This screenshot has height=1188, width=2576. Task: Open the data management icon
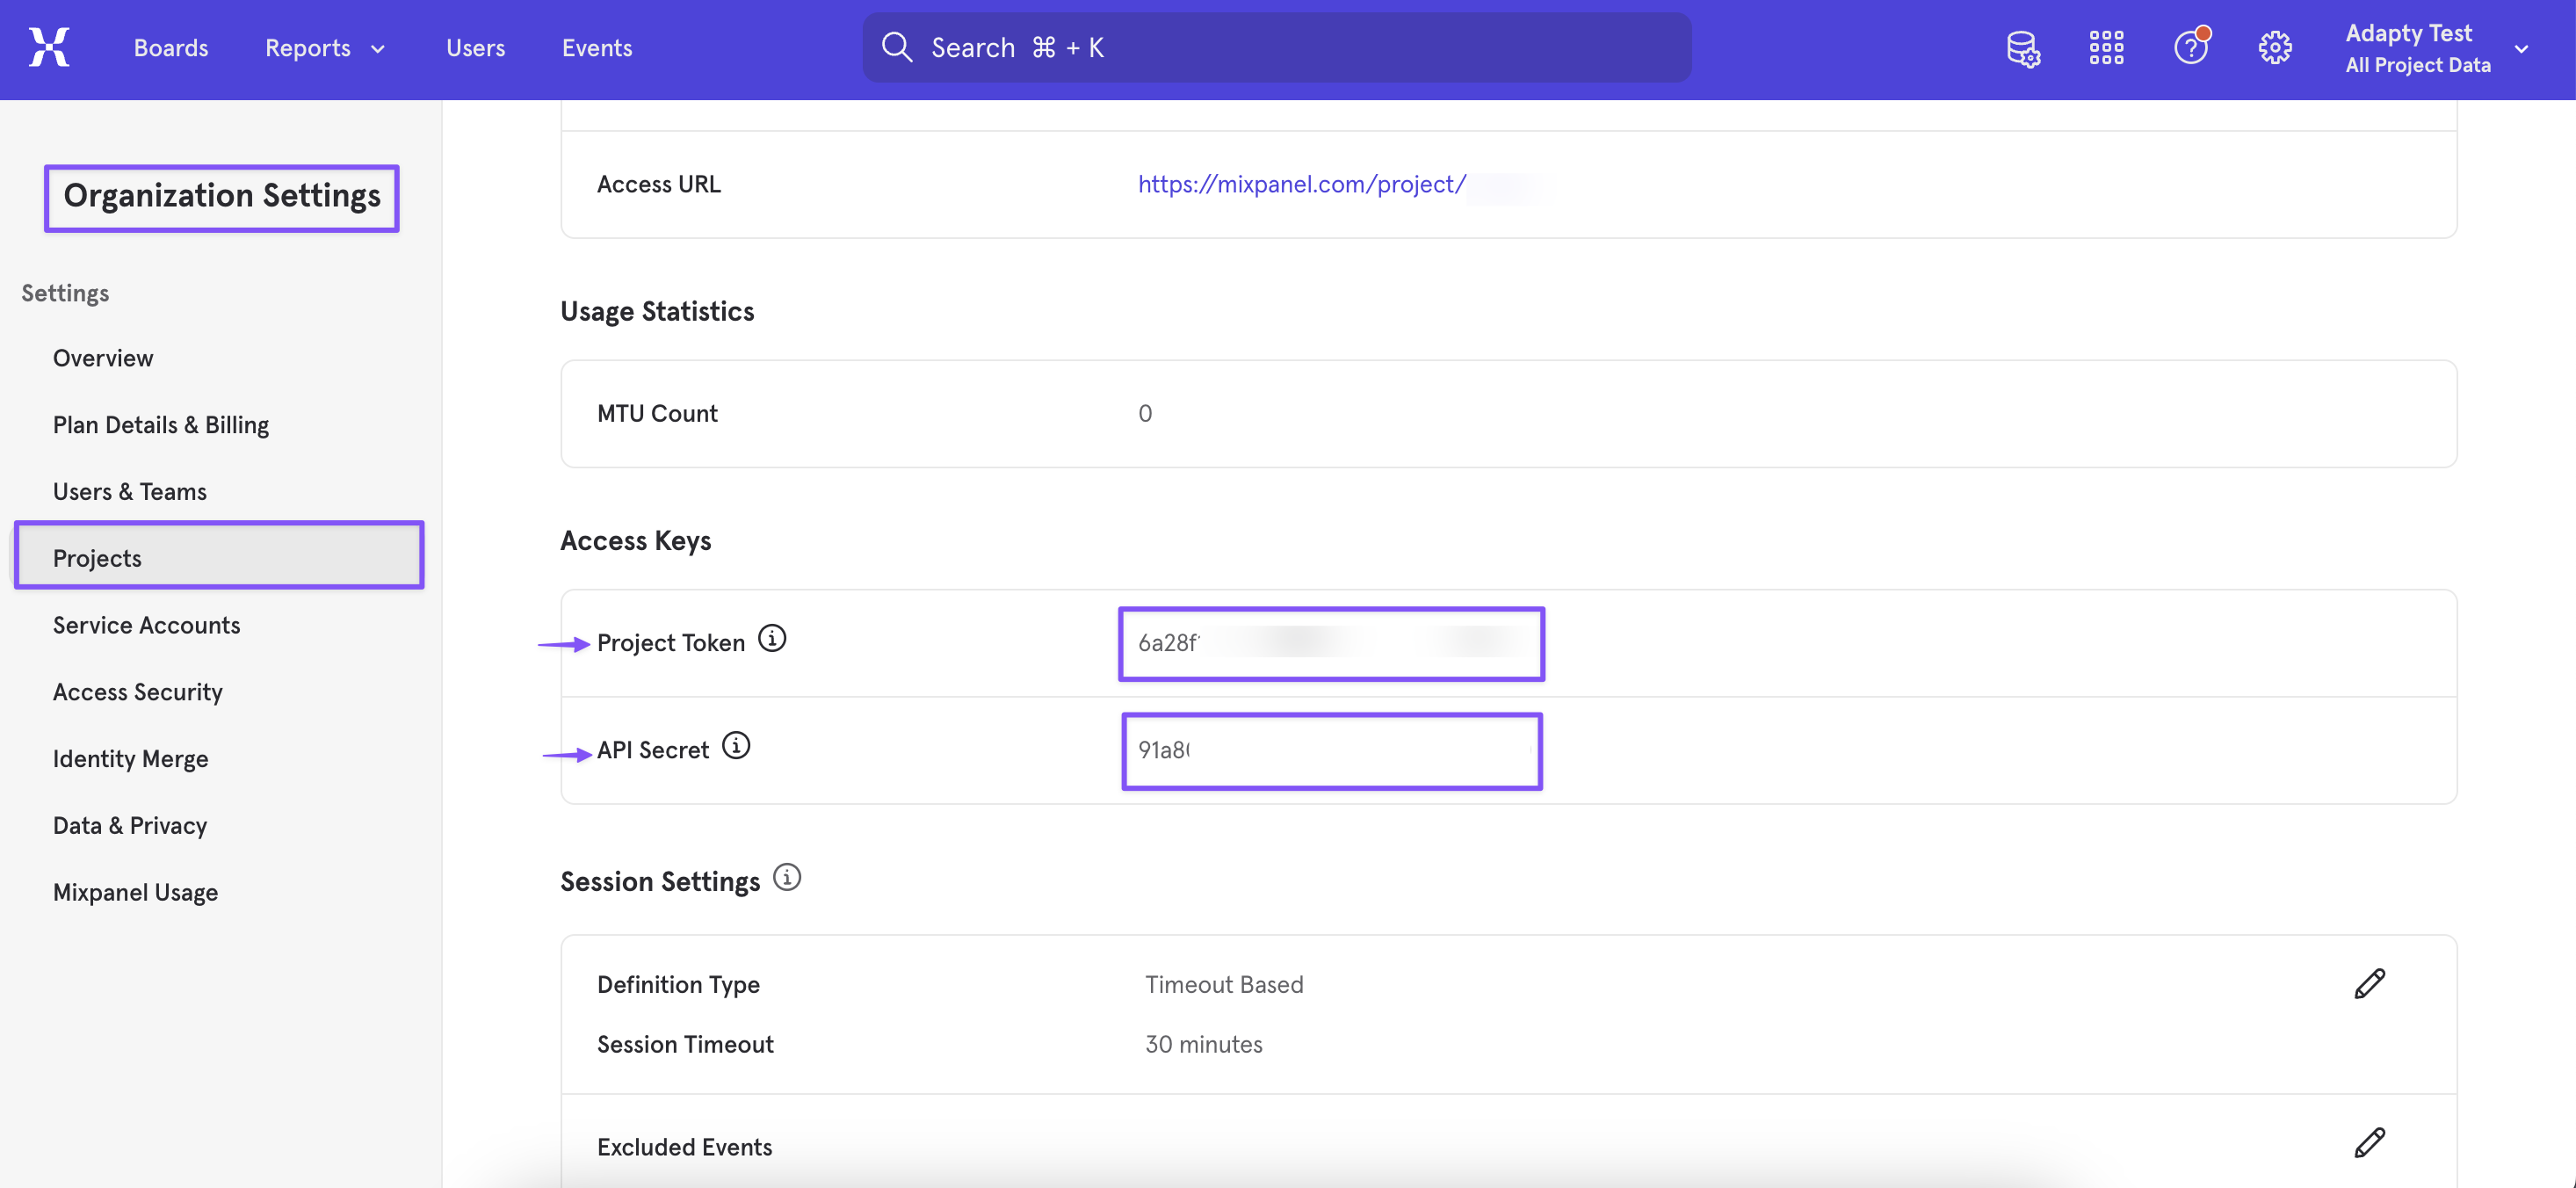tap(2022, 48)
